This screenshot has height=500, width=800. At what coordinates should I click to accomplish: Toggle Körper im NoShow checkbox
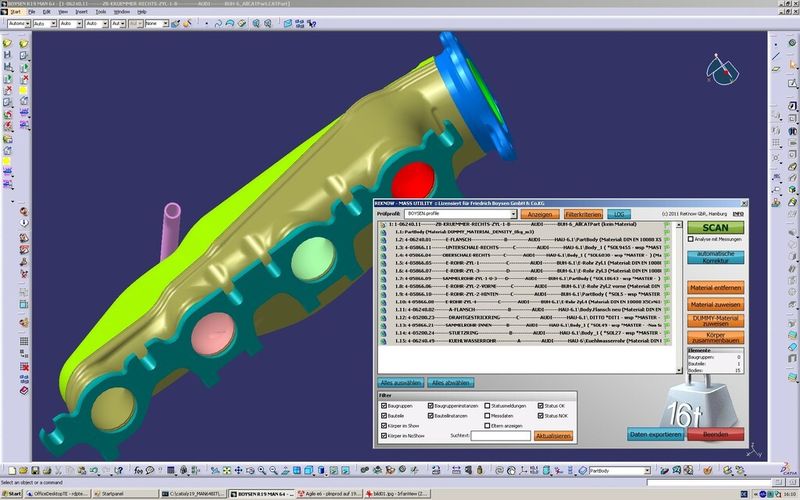(384, 436)
